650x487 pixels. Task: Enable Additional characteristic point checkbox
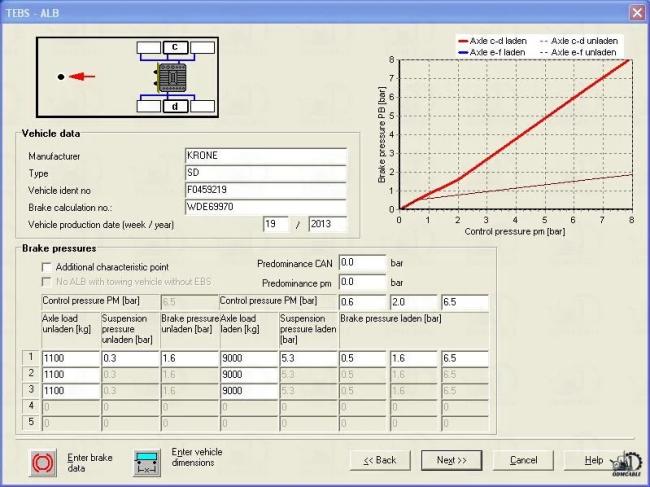(x=46, y=267)
